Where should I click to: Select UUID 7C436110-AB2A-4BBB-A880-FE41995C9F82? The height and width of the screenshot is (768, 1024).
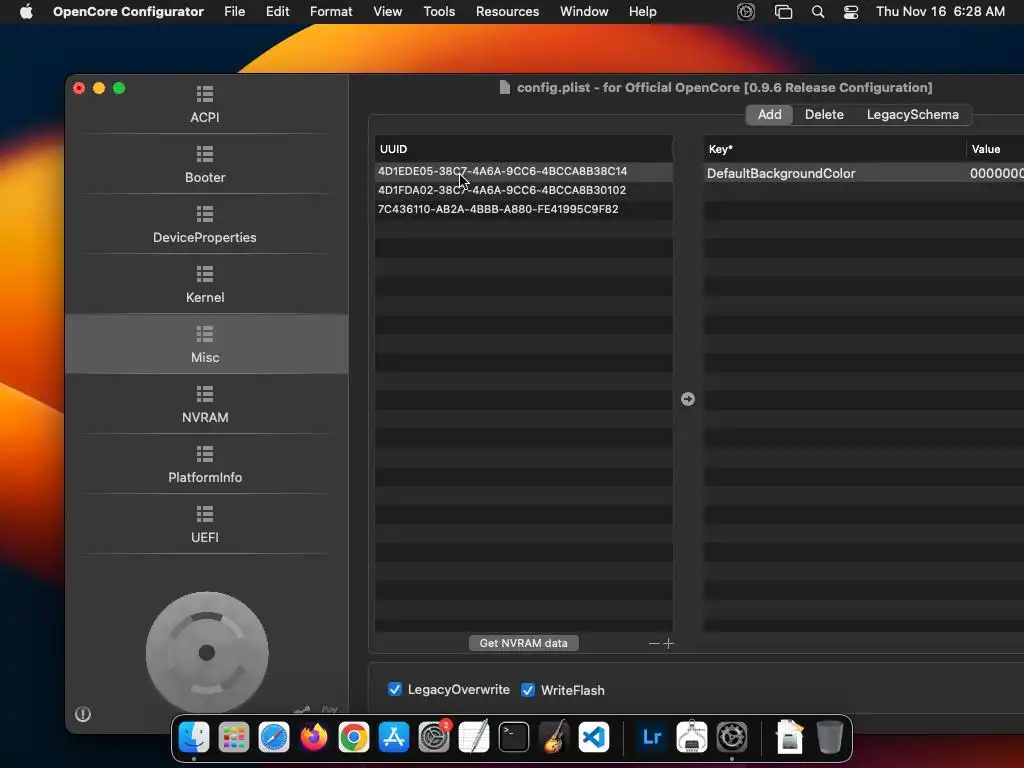524,209
